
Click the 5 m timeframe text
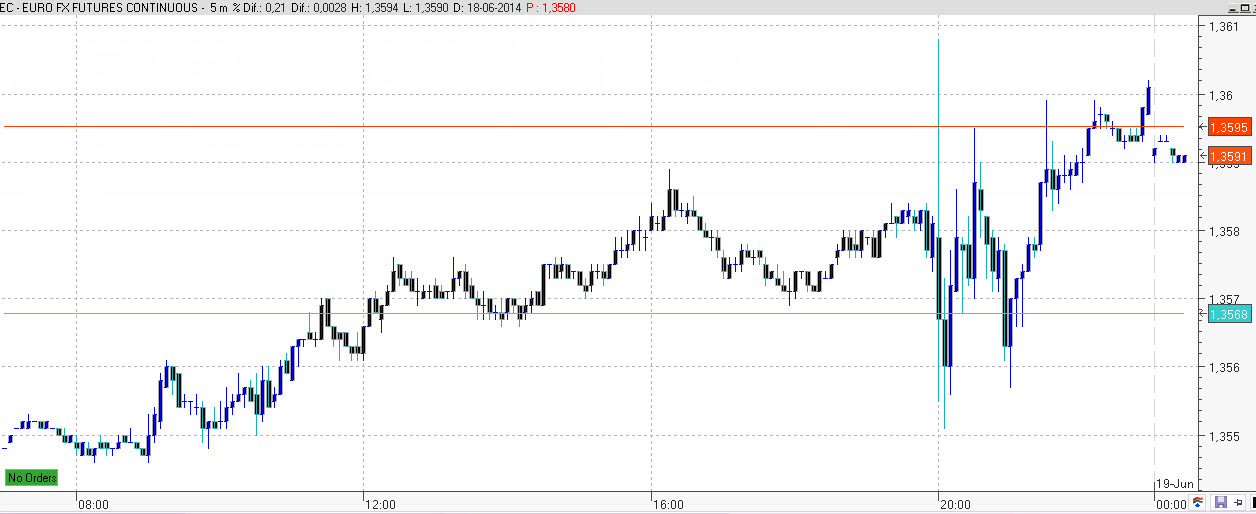pos(218,8)
